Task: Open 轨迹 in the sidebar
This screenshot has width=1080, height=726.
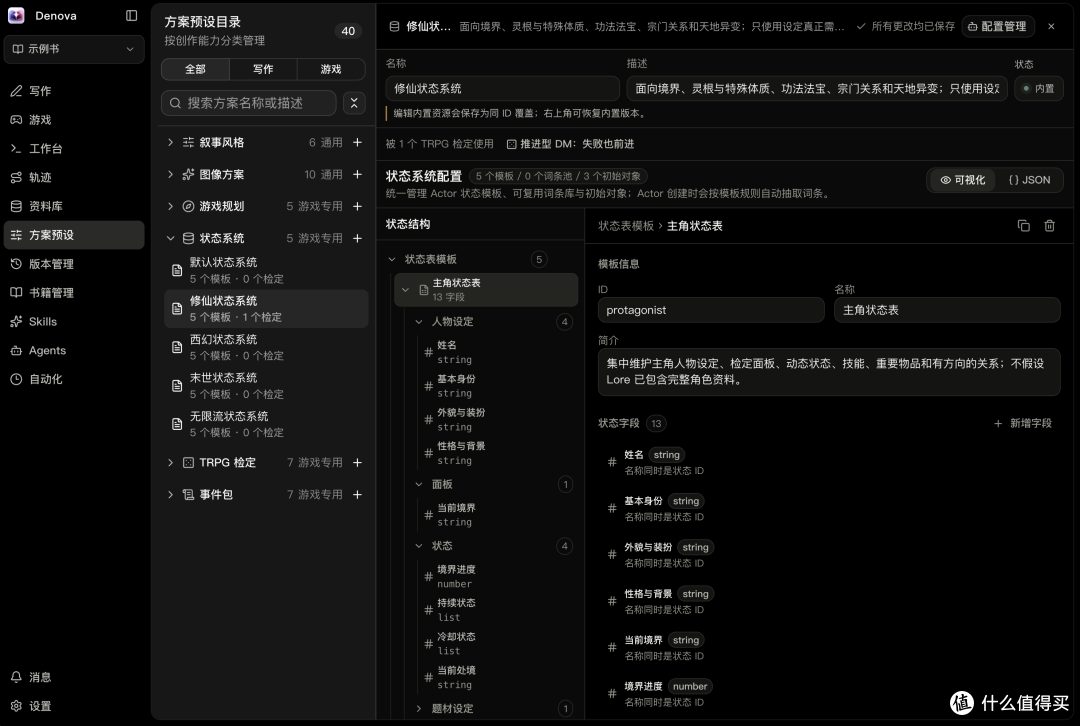Action: tap(74, 178)
